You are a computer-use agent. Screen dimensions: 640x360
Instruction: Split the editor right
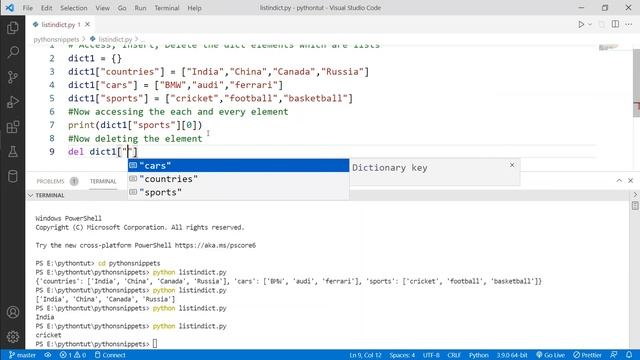pyautogui.click(x=615, y=24)
